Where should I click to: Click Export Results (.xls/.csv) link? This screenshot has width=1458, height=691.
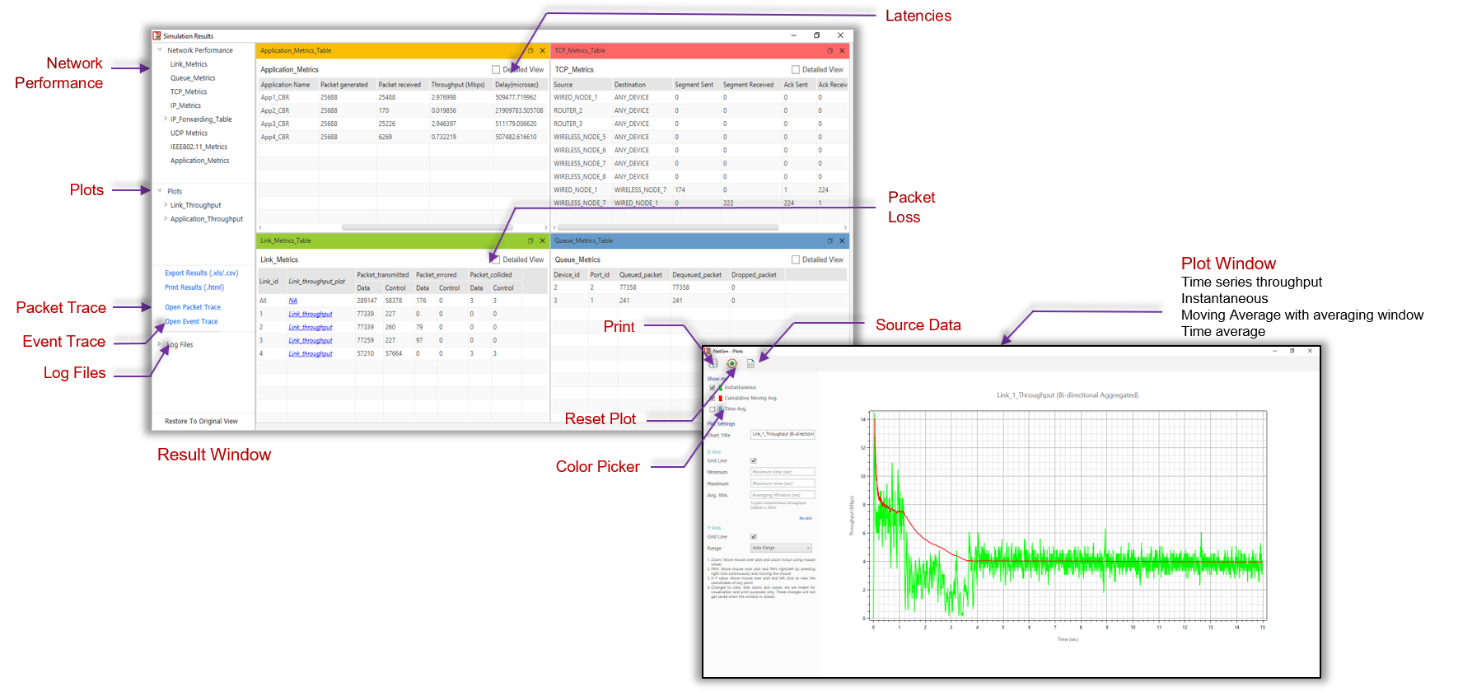201,273
